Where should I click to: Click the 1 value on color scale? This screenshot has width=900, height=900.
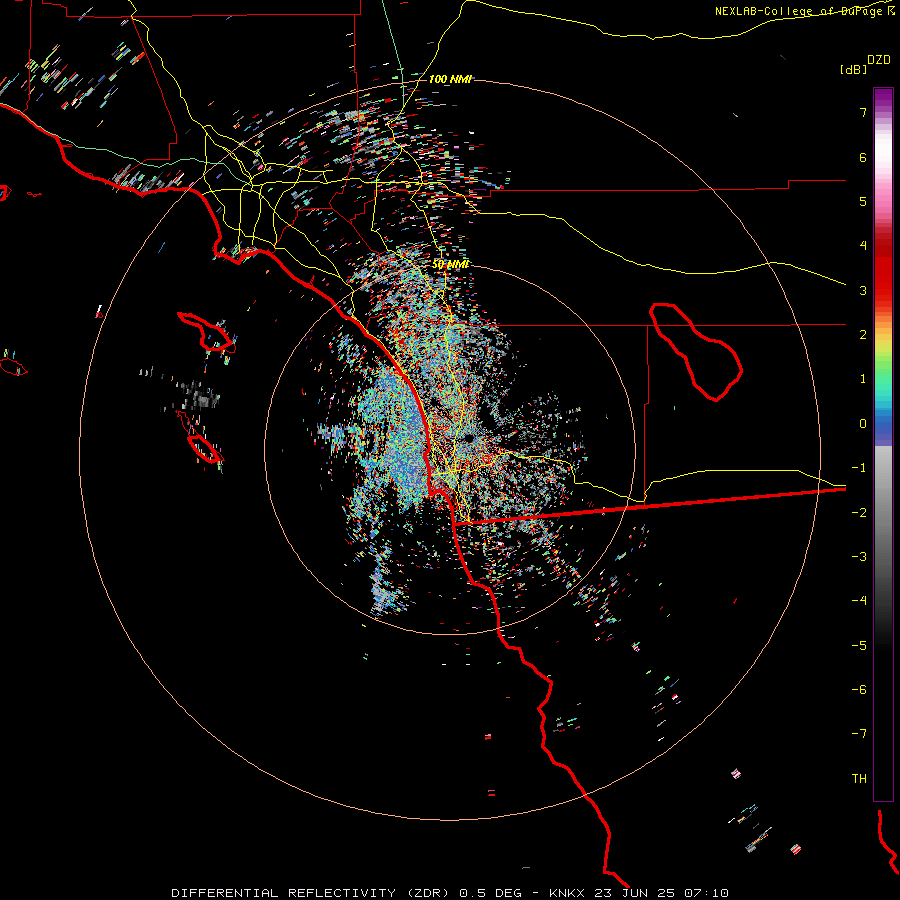pyautogui.click(x=863, y=379)
